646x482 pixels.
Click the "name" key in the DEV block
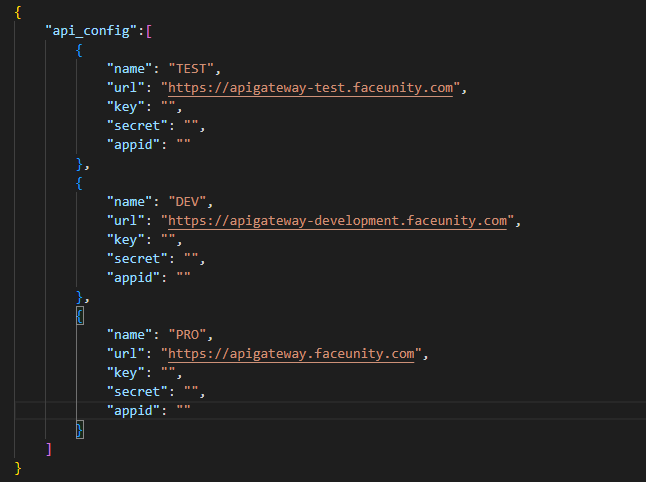[129, 201]
